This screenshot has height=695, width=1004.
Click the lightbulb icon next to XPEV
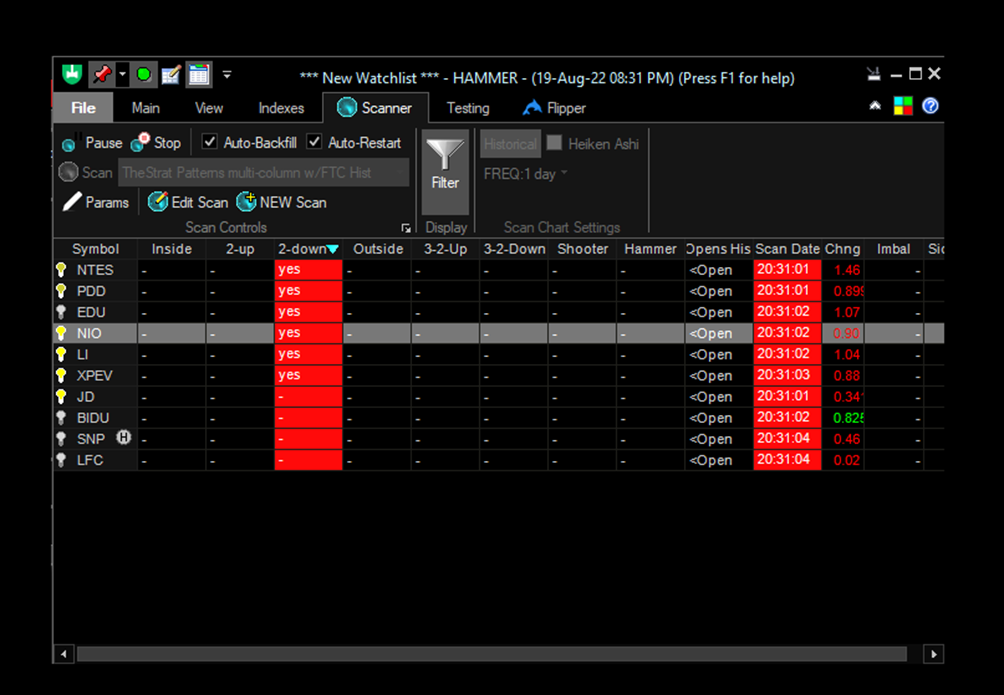61,375
